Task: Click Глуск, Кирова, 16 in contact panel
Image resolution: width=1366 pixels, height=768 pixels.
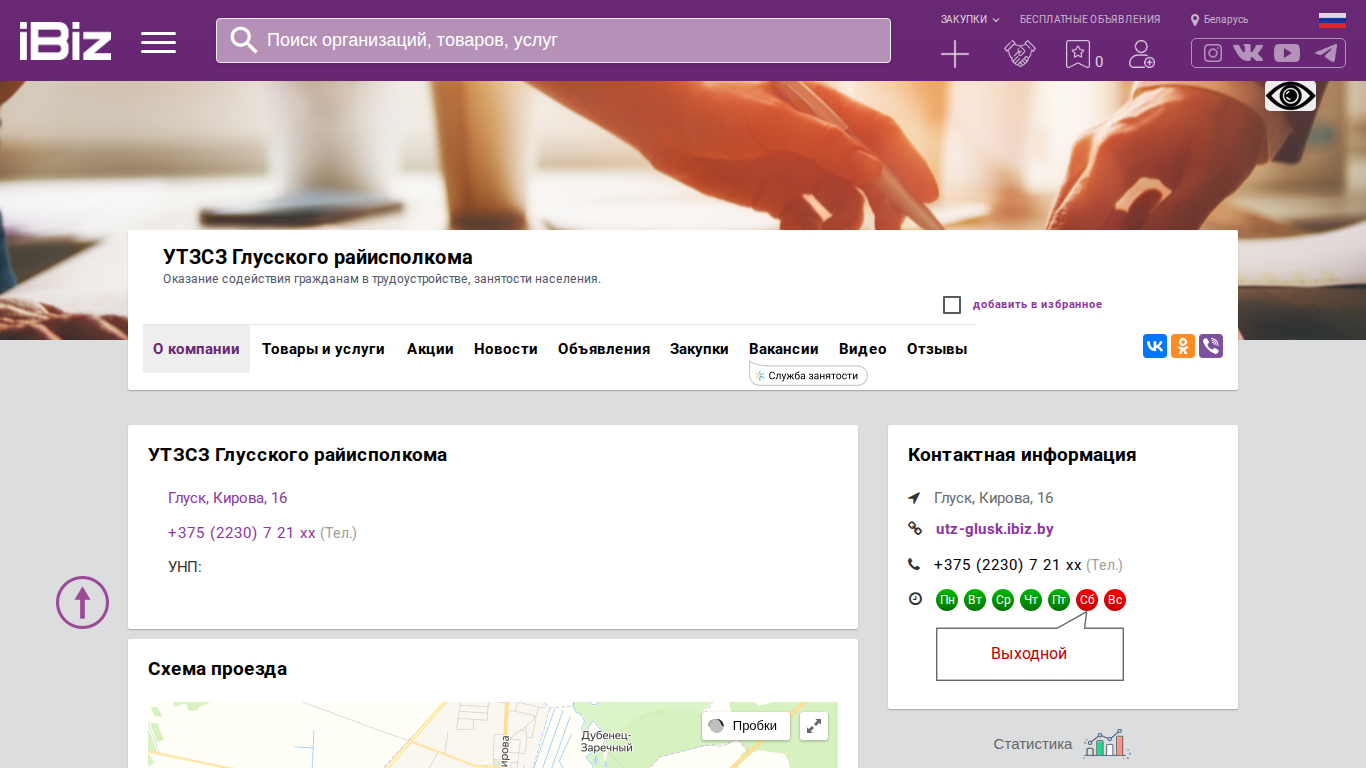Action: click(993, 498)
